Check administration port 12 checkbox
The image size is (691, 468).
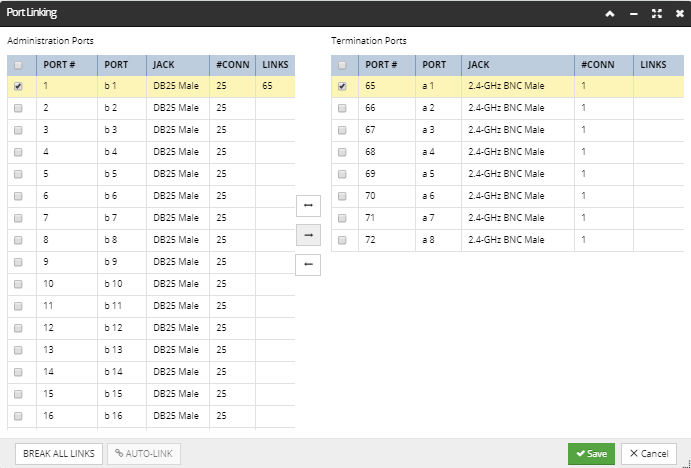point(18,328)
